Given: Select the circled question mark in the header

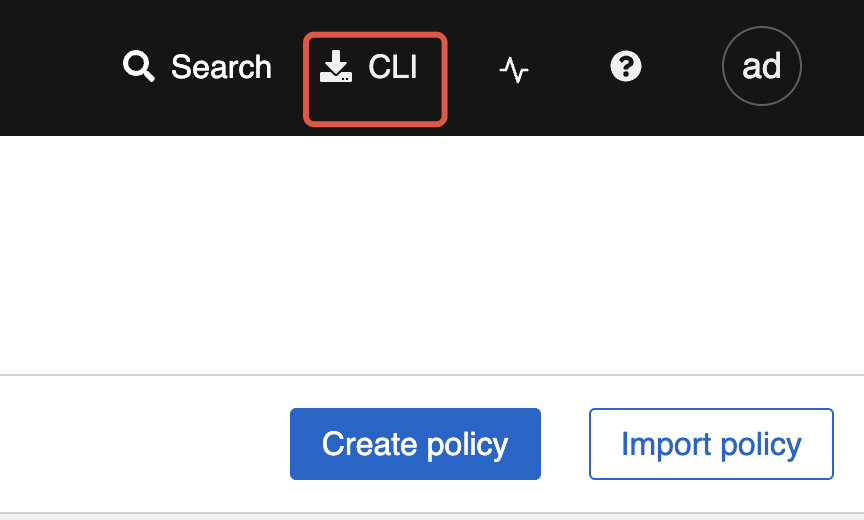Looking at the screenshot, I should point(626,67).
